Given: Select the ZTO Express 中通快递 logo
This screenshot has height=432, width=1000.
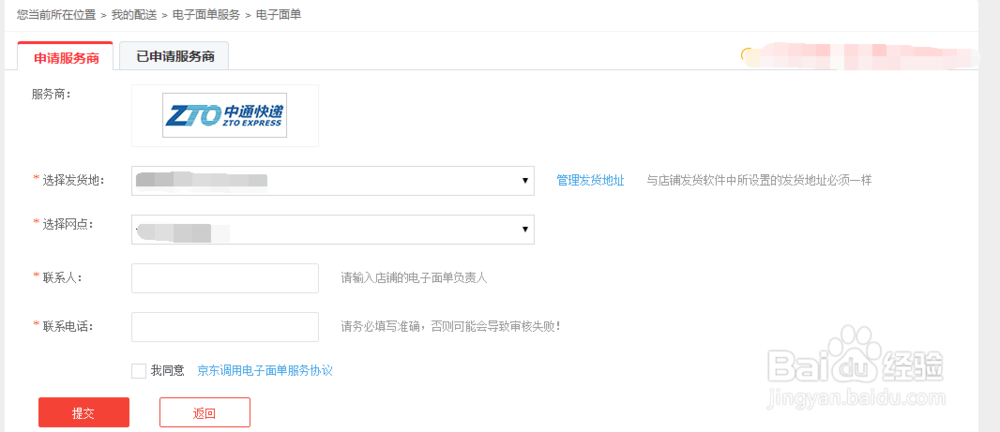Looking at the screenshot, I should (x=224, y=115).
